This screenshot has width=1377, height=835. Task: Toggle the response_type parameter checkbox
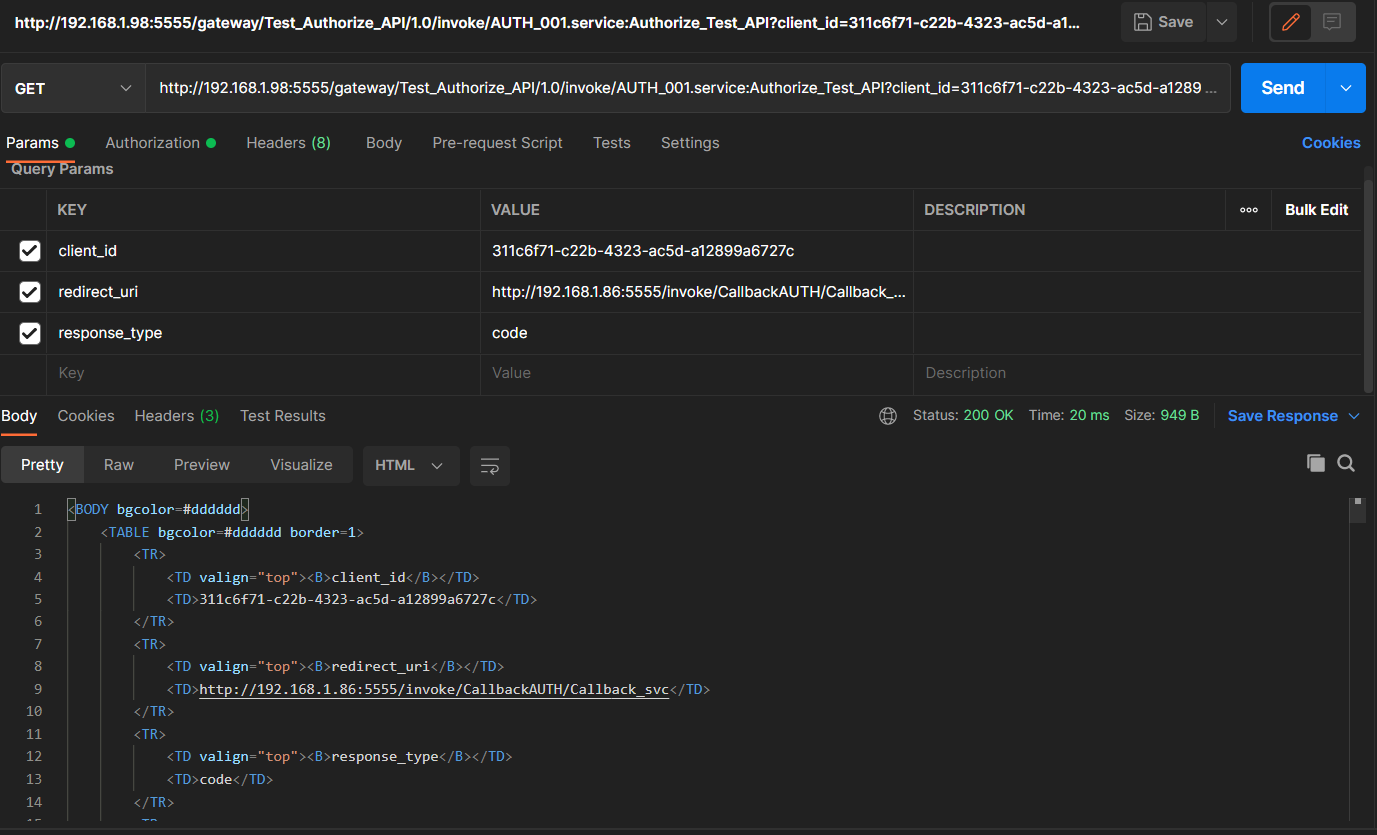tap(30, 333)
